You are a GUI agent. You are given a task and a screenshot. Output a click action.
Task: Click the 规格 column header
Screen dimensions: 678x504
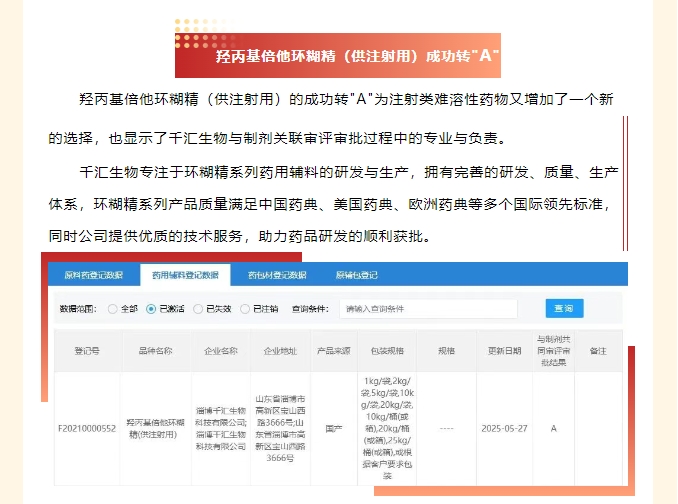click(x=446, y=351)
